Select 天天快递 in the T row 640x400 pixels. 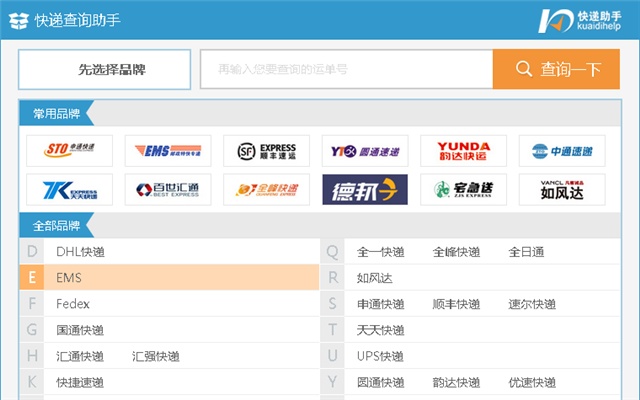(x=380, y=330)
